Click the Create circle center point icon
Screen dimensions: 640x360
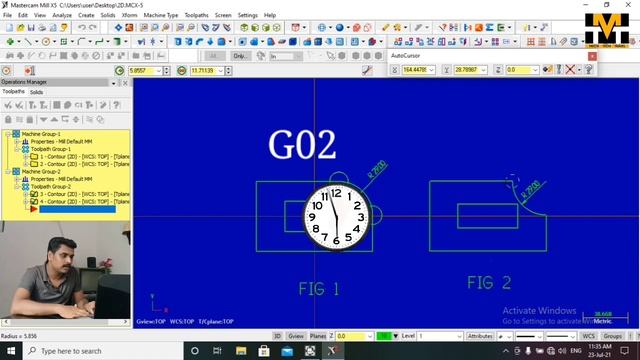coord(46,42)
